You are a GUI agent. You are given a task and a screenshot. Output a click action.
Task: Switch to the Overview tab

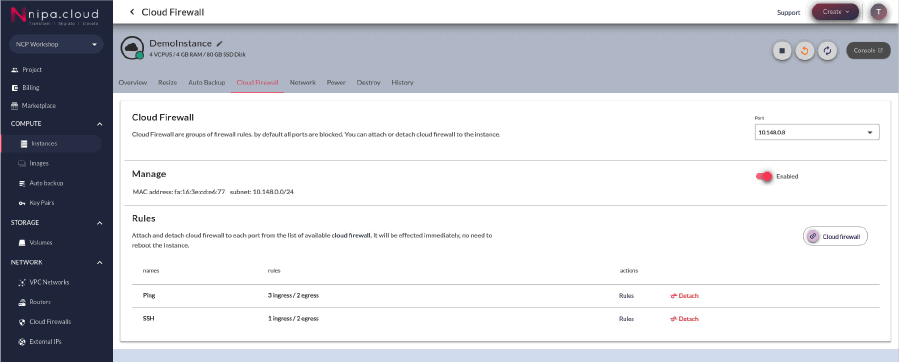(133, 83)
